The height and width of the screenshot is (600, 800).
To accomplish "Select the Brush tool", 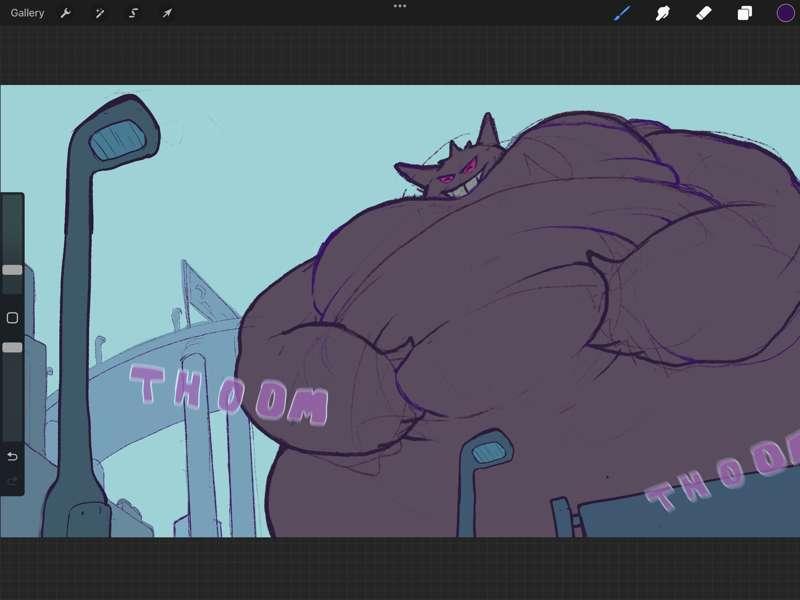I will coord(622,13).
